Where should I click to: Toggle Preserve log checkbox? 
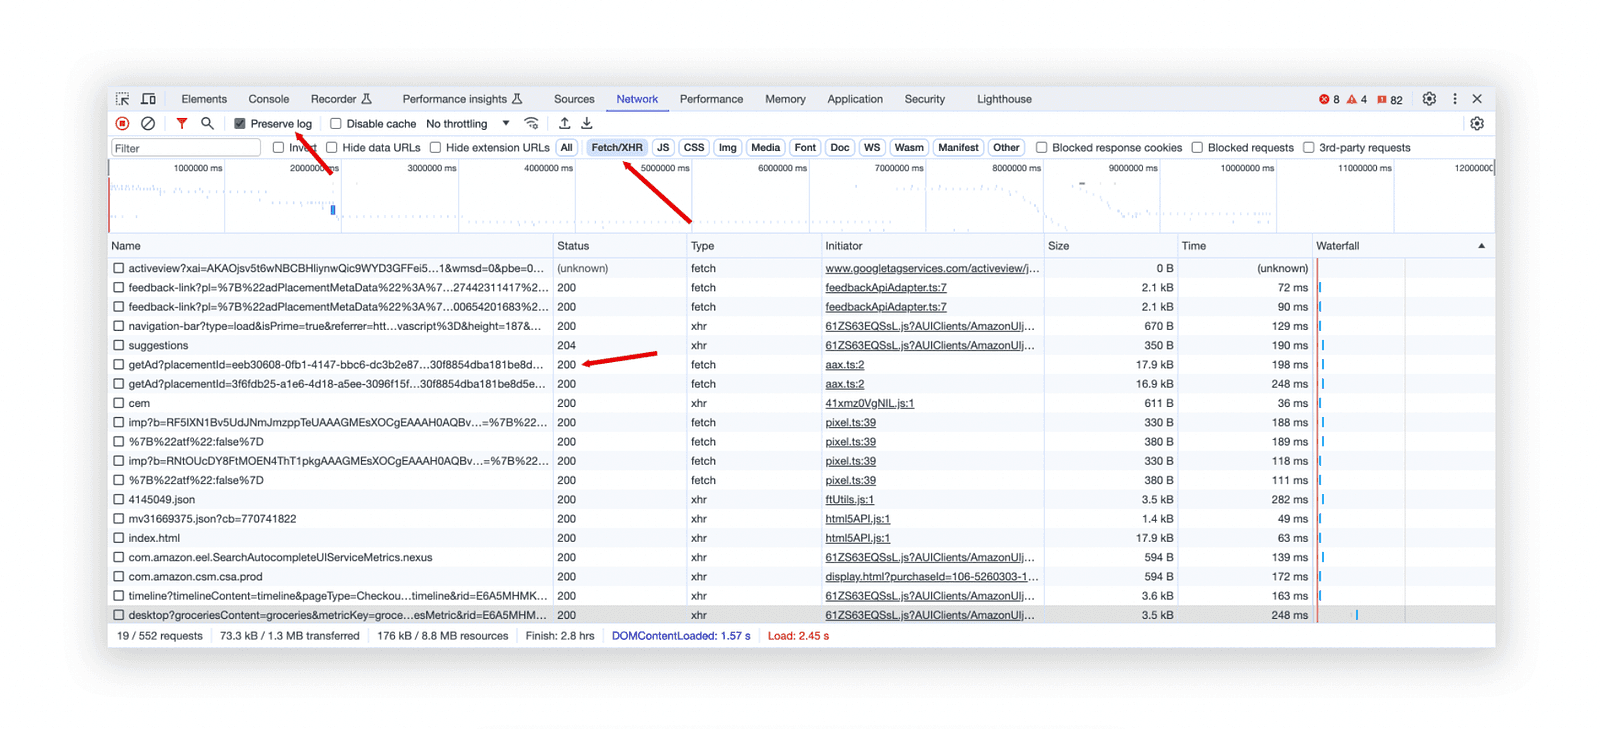coord(240,124)
